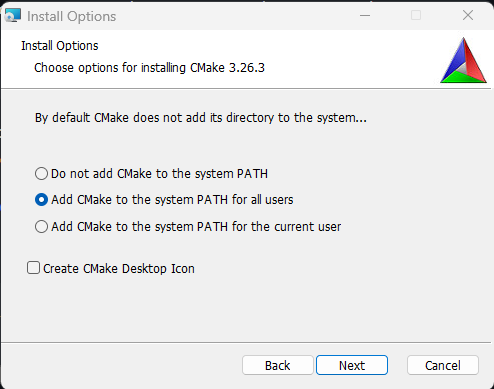Minimize the Install Options window

365,15
